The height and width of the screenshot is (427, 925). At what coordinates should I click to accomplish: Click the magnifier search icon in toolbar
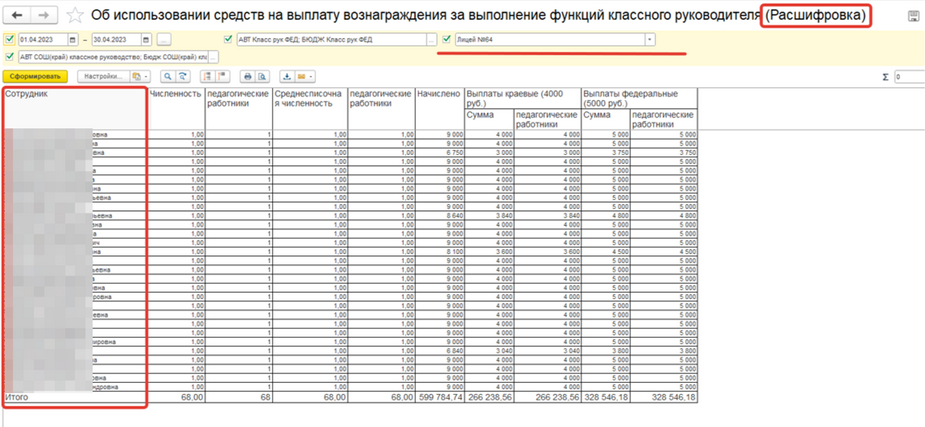(x=168, y=76)
